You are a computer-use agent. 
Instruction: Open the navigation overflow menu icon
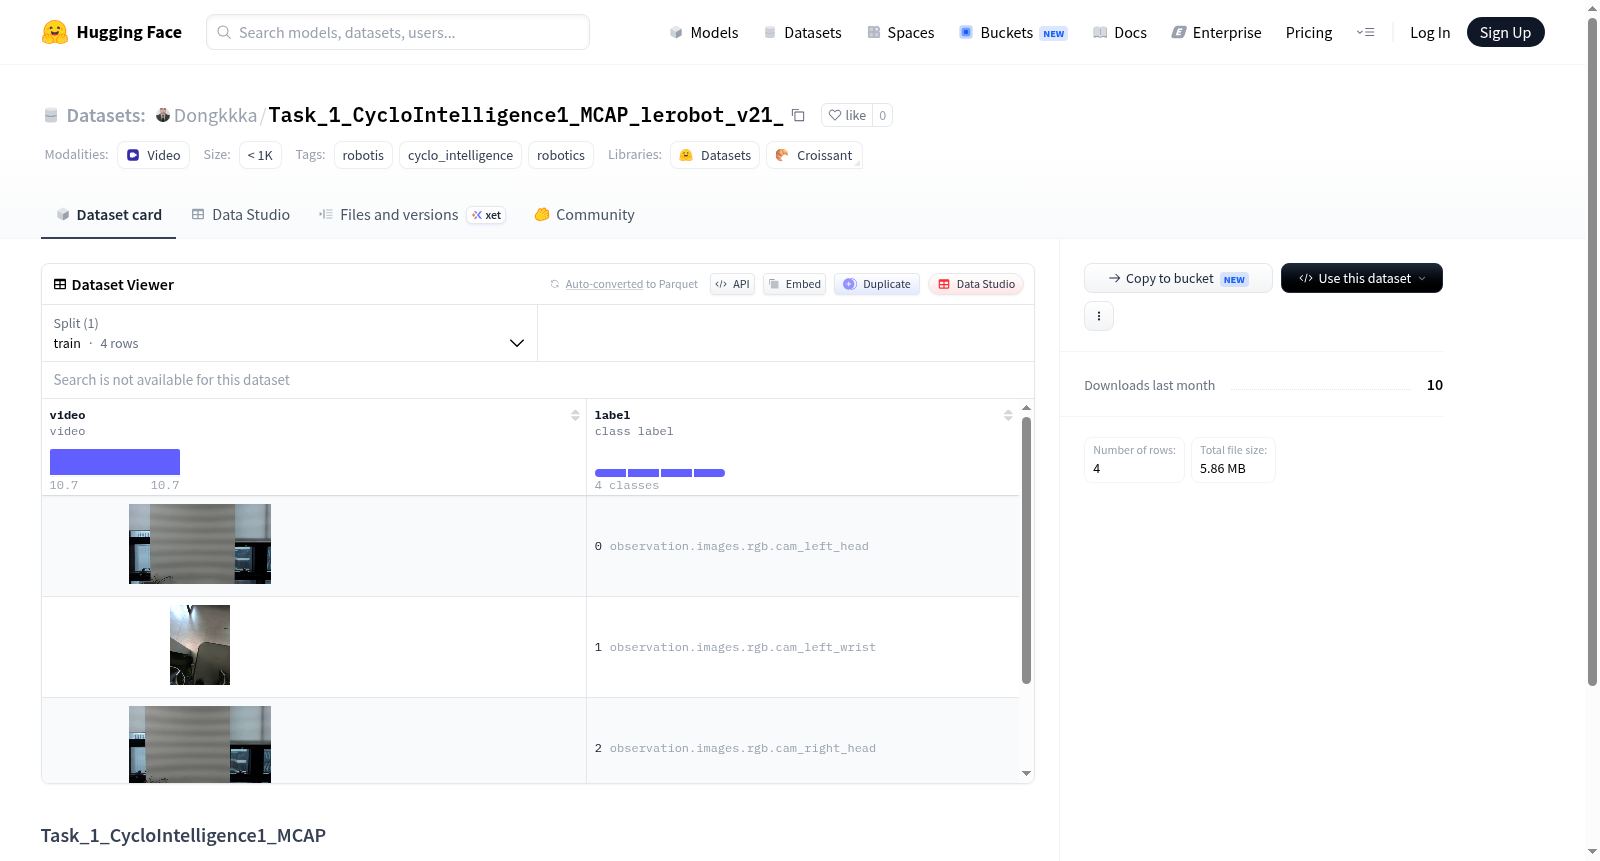pyautogui.click(x=1365, y=33)
